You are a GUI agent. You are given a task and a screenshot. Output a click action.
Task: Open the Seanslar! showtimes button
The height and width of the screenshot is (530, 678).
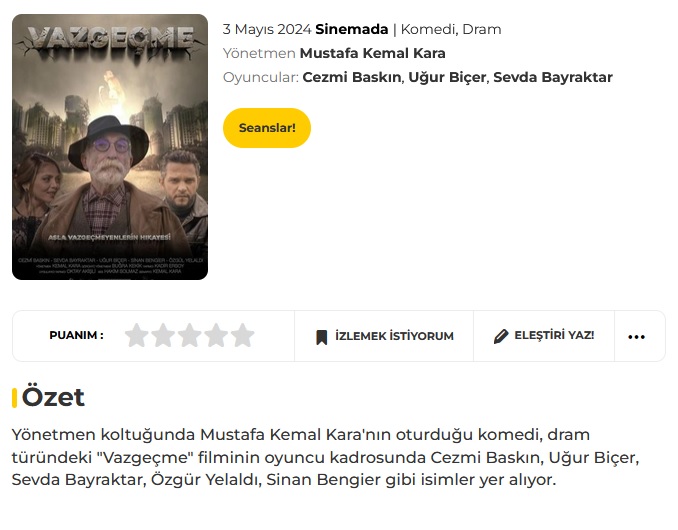click(267, 128)
